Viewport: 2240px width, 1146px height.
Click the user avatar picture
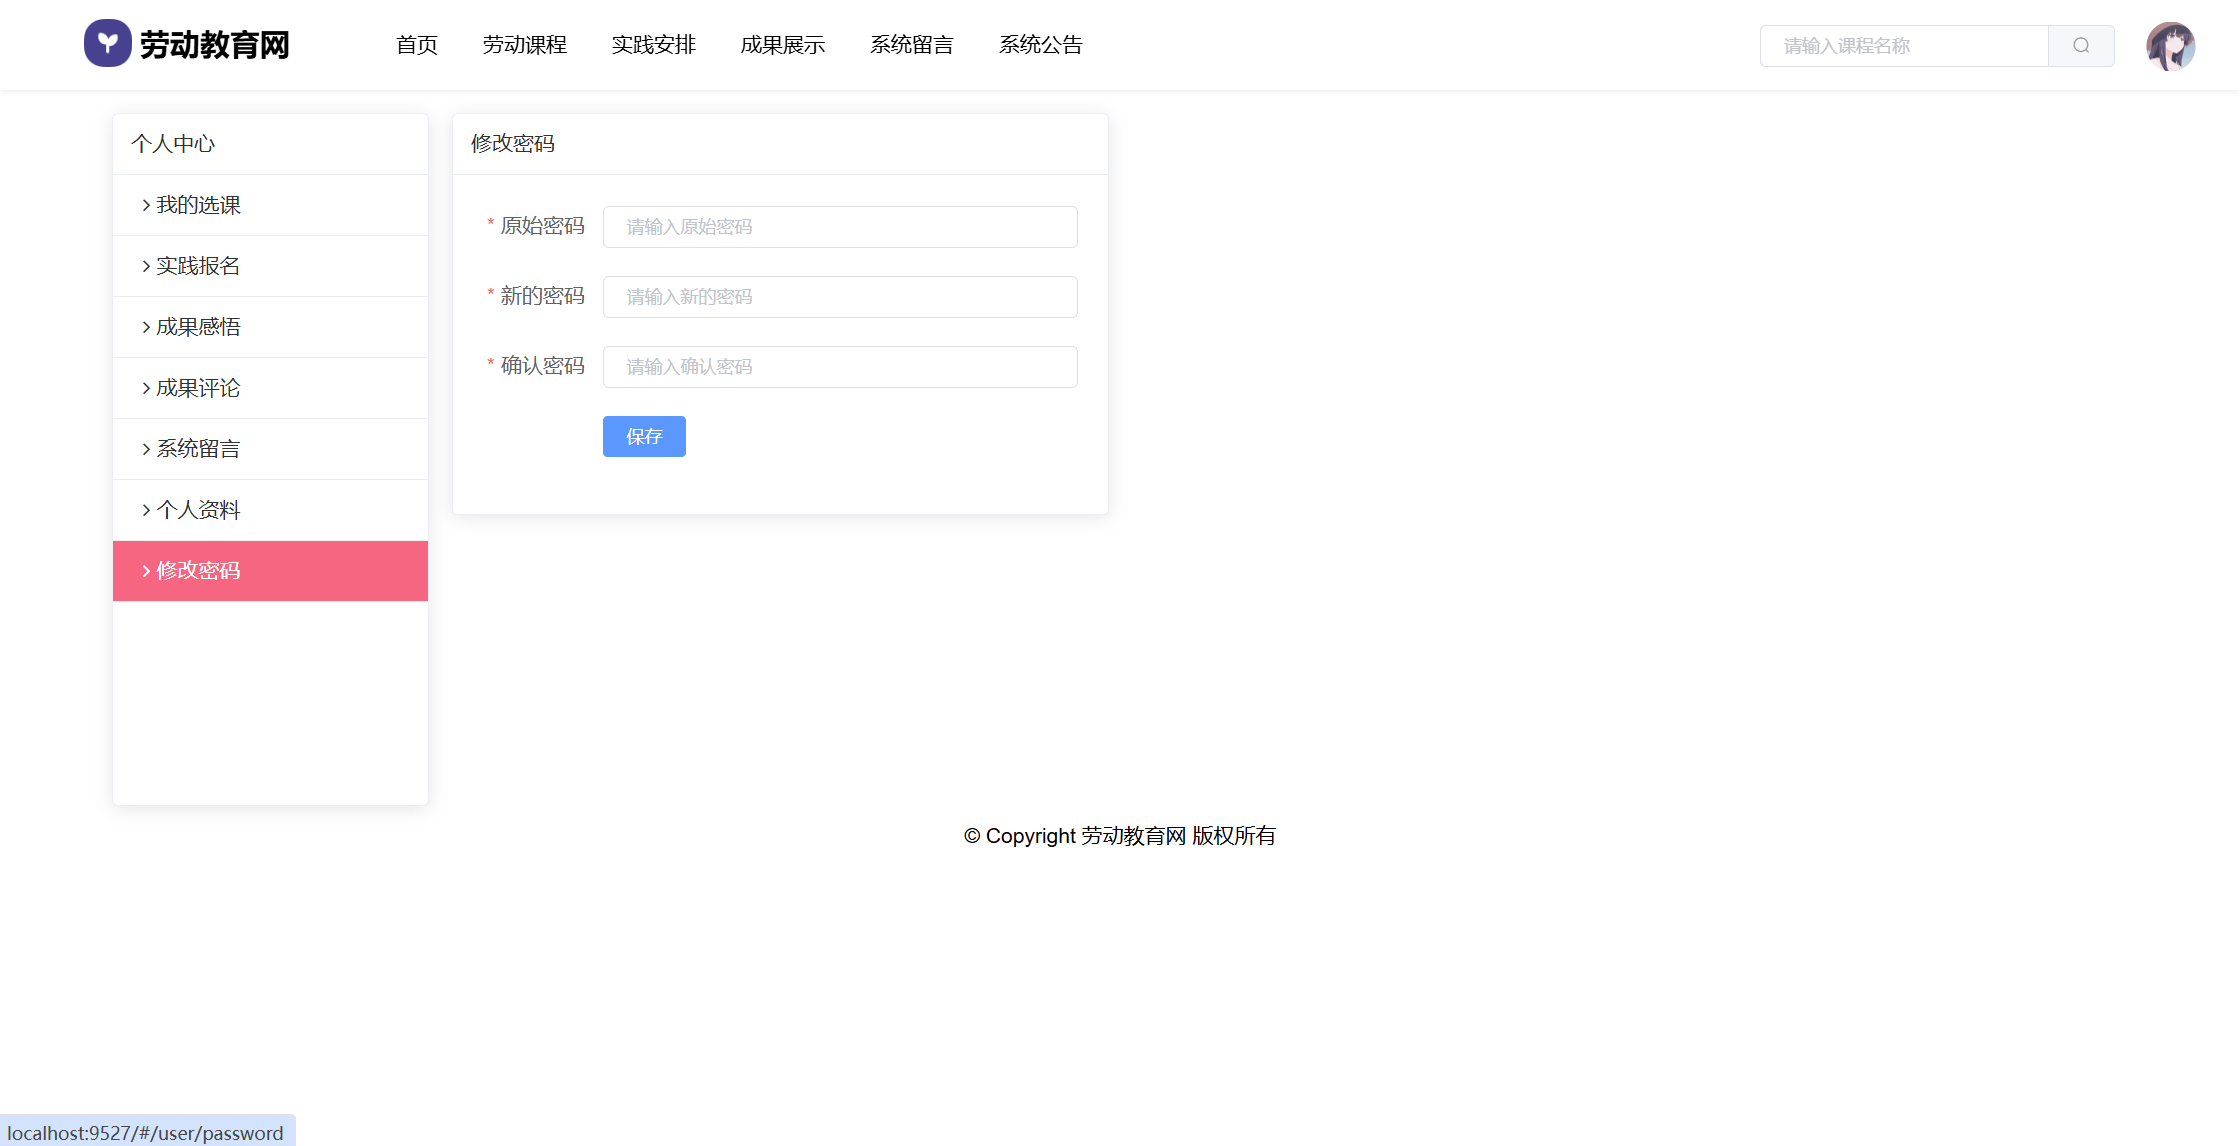click(2170, 46)
